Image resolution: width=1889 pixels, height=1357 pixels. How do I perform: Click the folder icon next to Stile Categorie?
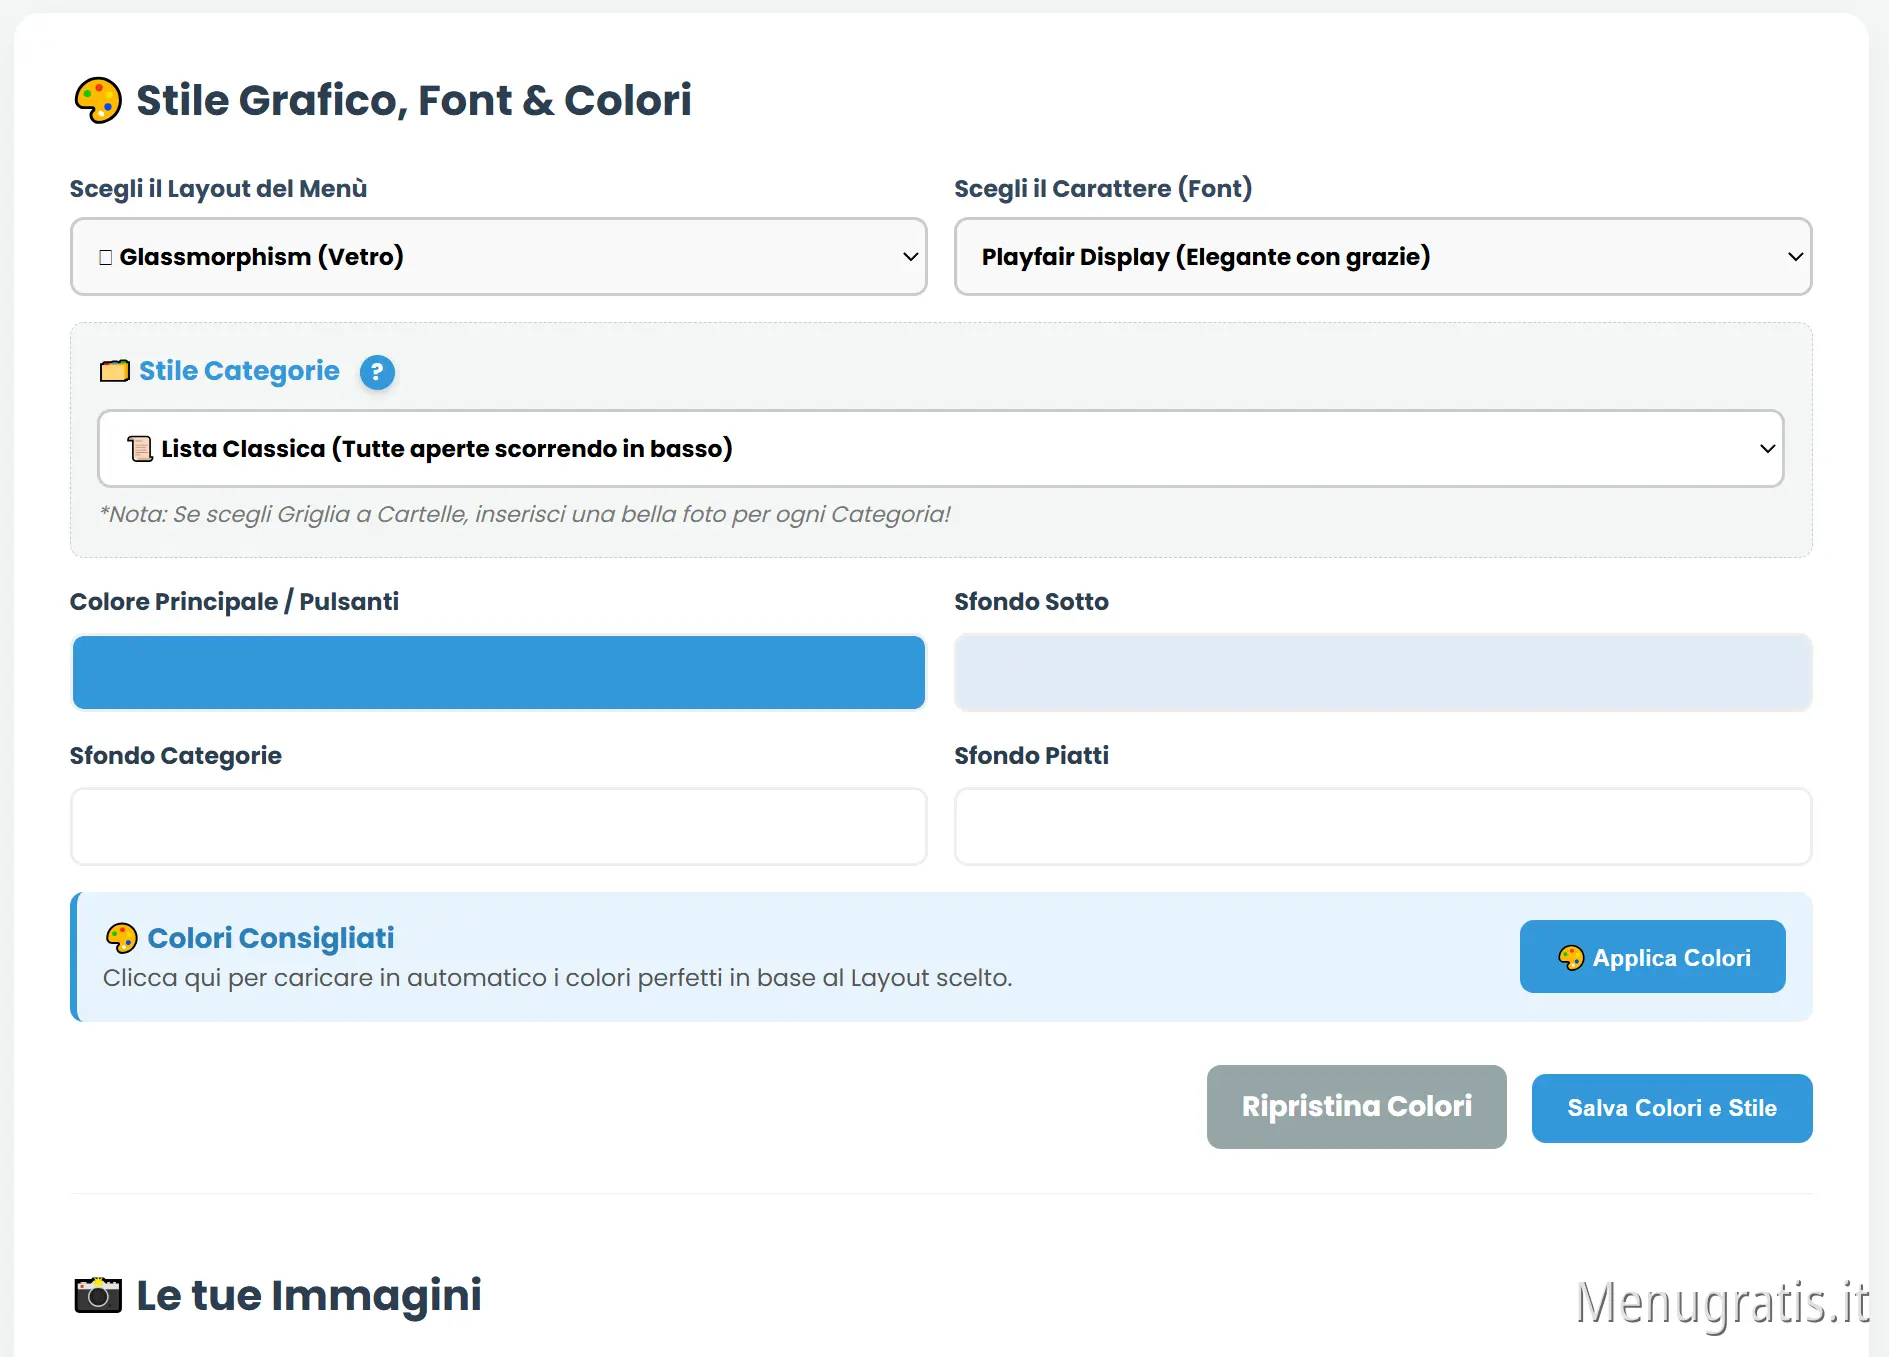click(x=115, y=371)
